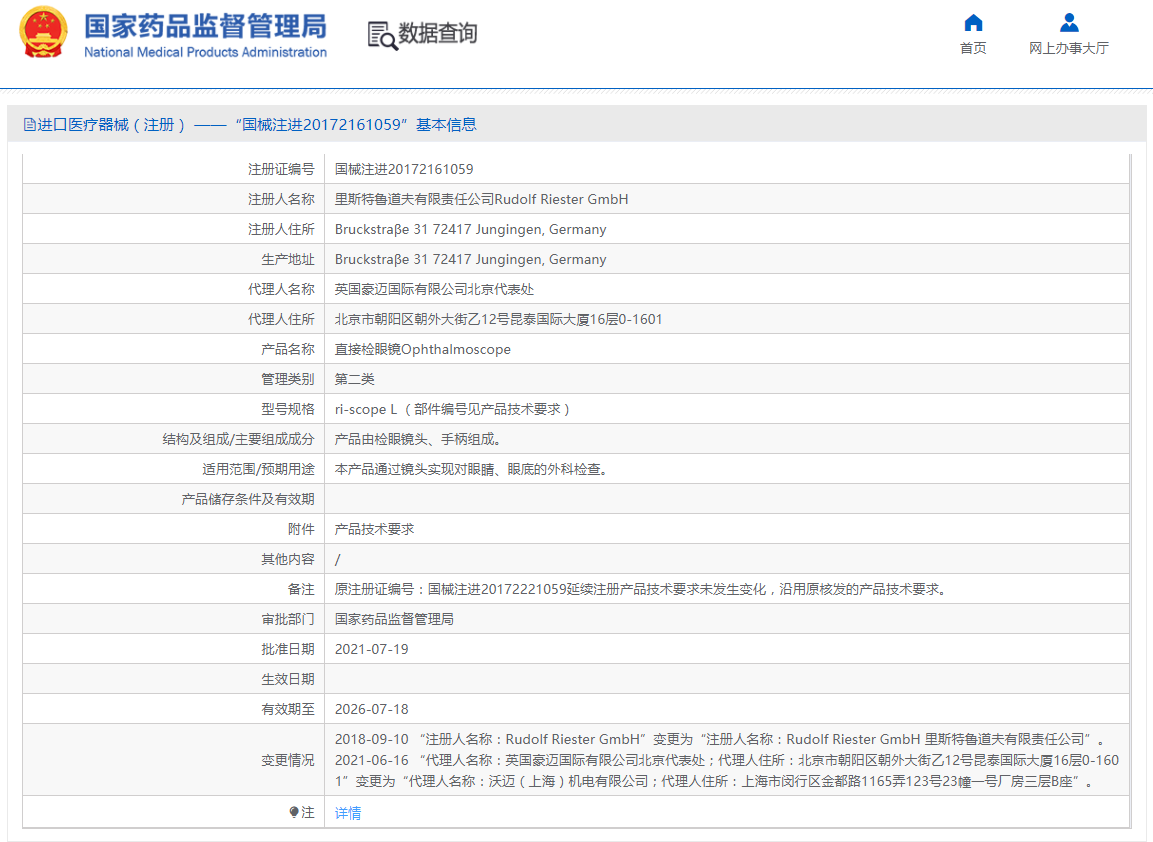Click registration number value 国械注进20172161059 in the table

click(x=404, y=169)
